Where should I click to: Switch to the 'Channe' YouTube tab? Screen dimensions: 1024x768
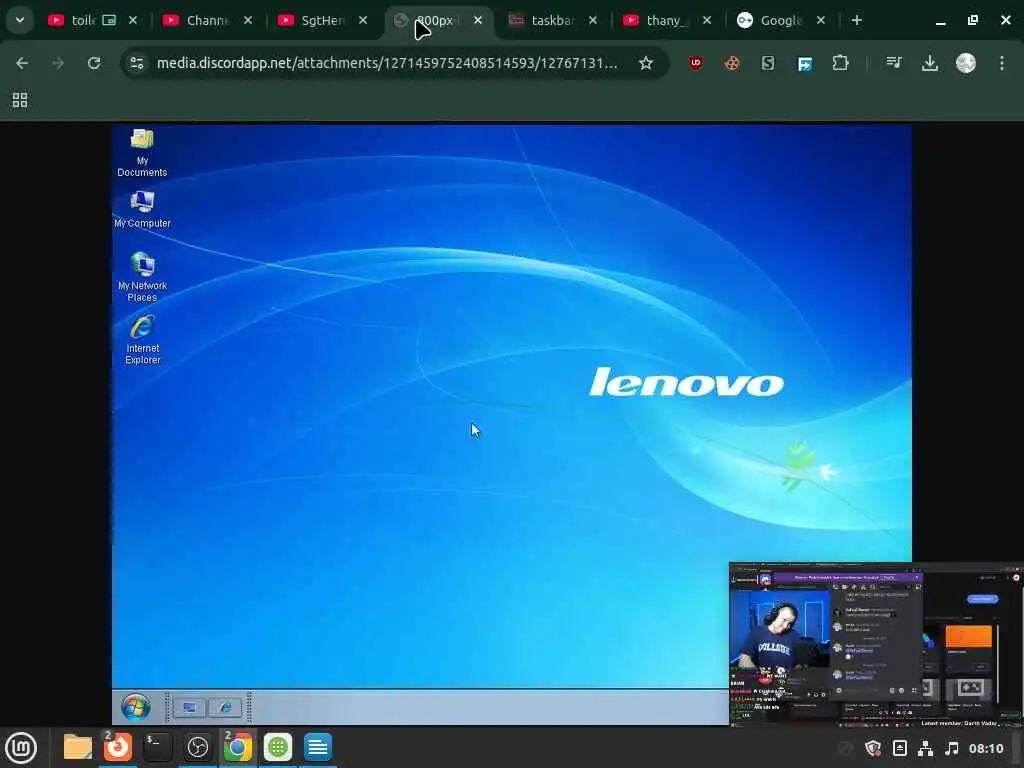coord(207,20)
